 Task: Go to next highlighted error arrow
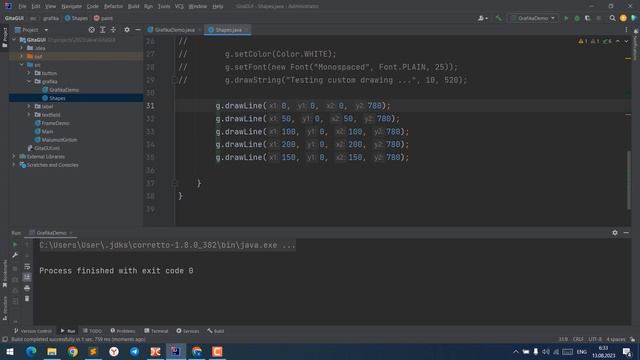626,41
